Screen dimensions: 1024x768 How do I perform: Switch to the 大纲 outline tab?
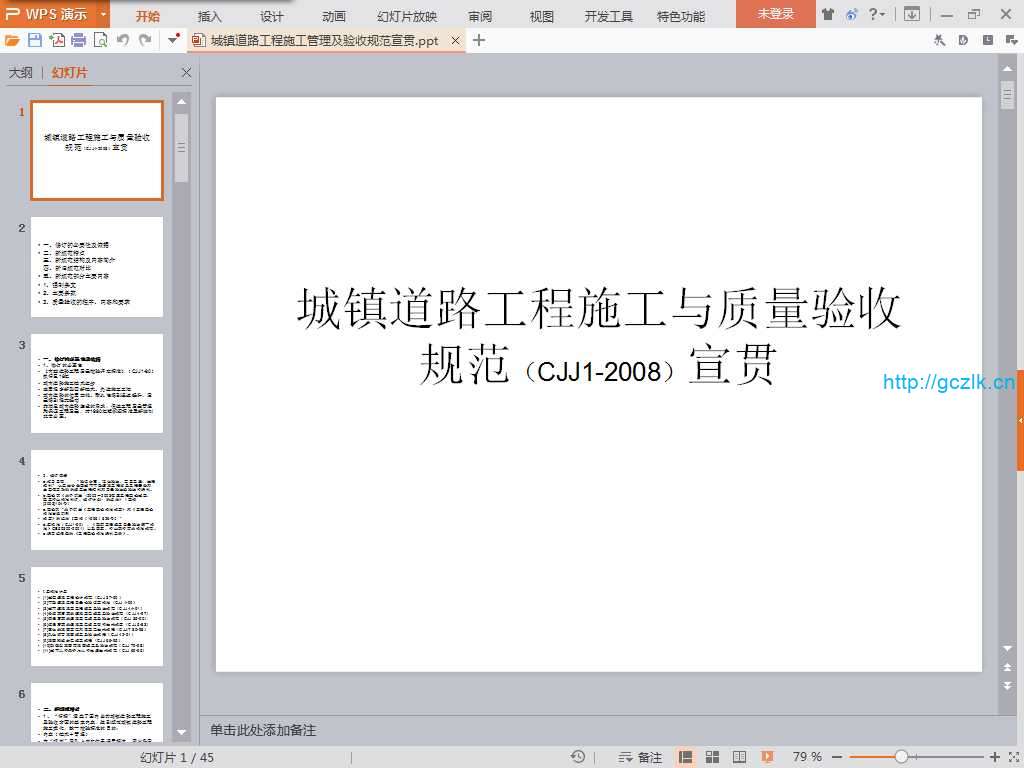[20, 73]
